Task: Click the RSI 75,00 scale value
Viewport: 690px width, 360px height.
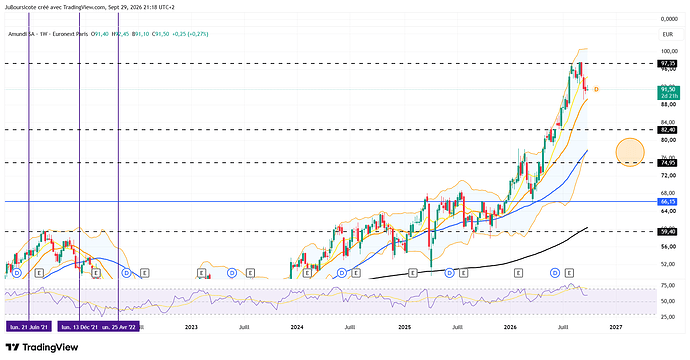Action: pos(669,286)
